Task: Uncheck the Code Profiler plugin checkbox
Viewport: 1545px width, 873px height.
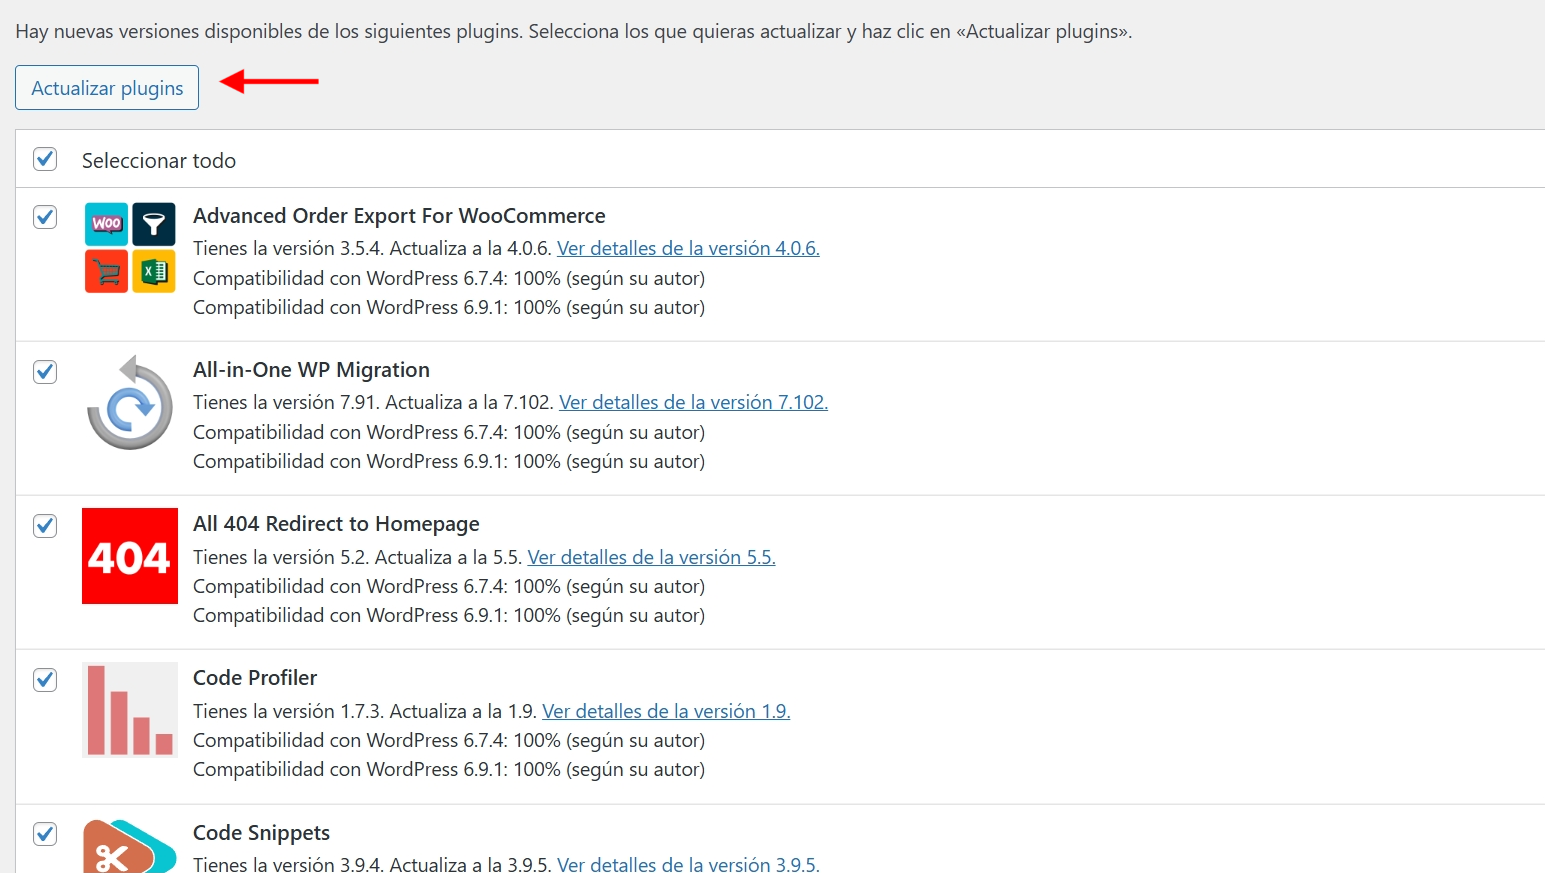Action: (x=45, y=680)
